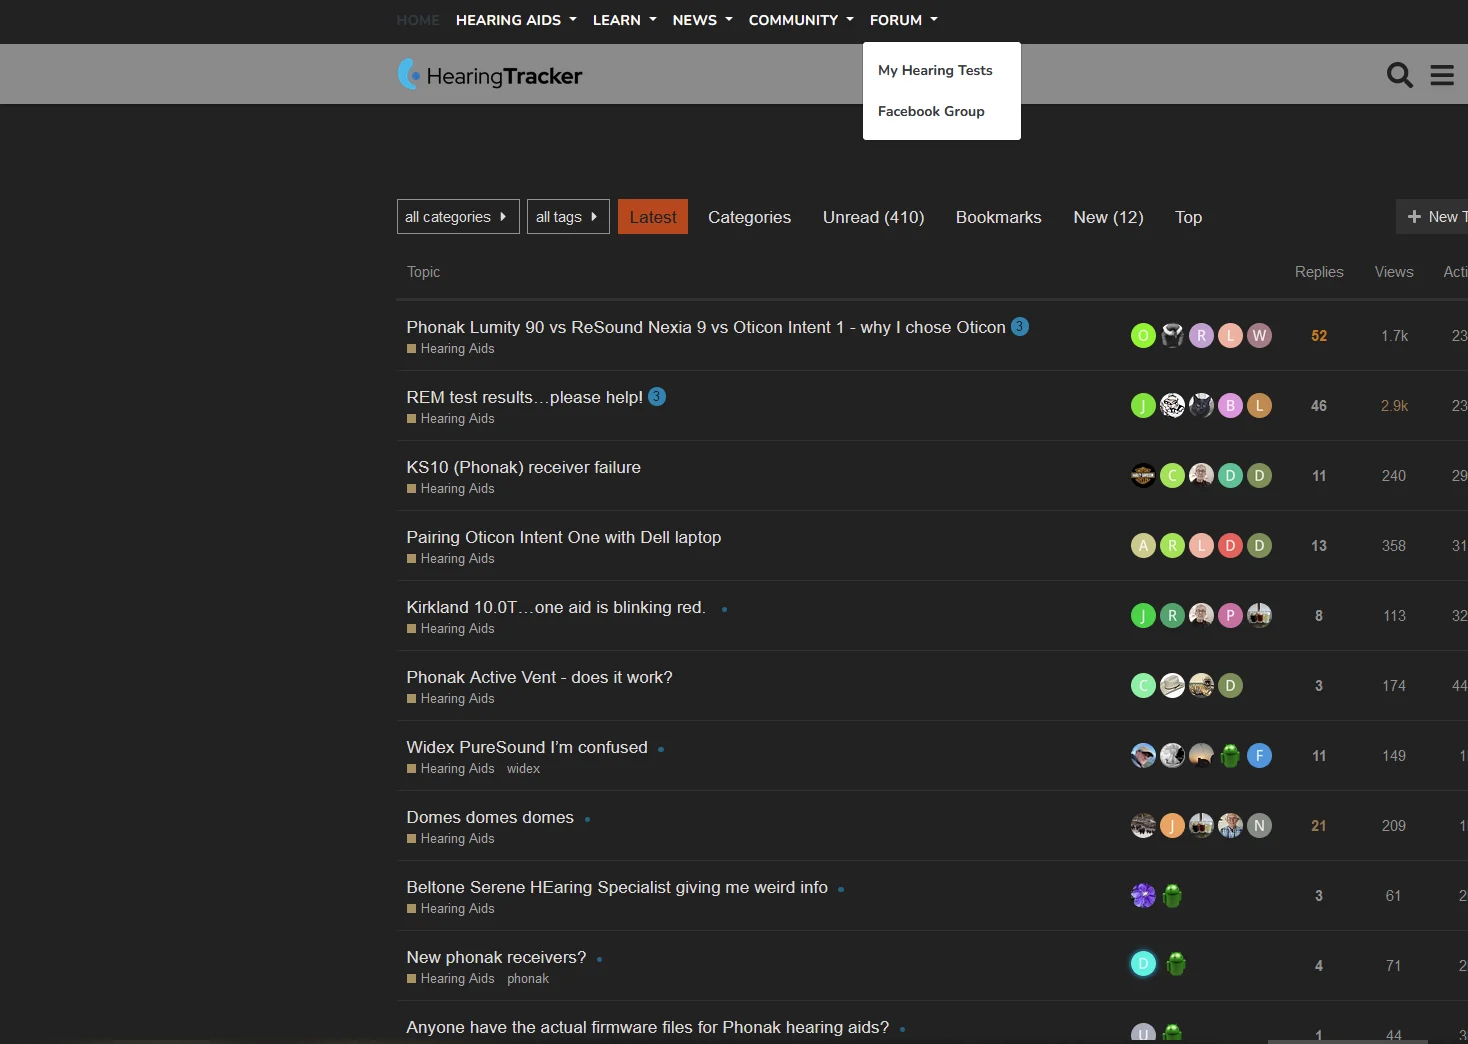
Task: Open the Unread (410) tab
Action: (x=873, y=217)
